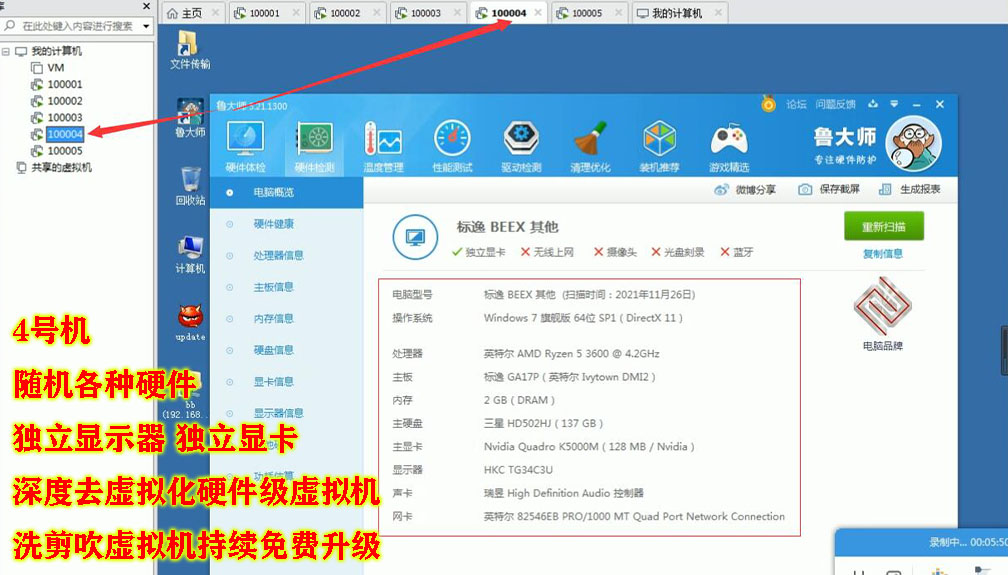Open the 论坛 forum link
Screen dimensions: 1008x575
point(796,104)
